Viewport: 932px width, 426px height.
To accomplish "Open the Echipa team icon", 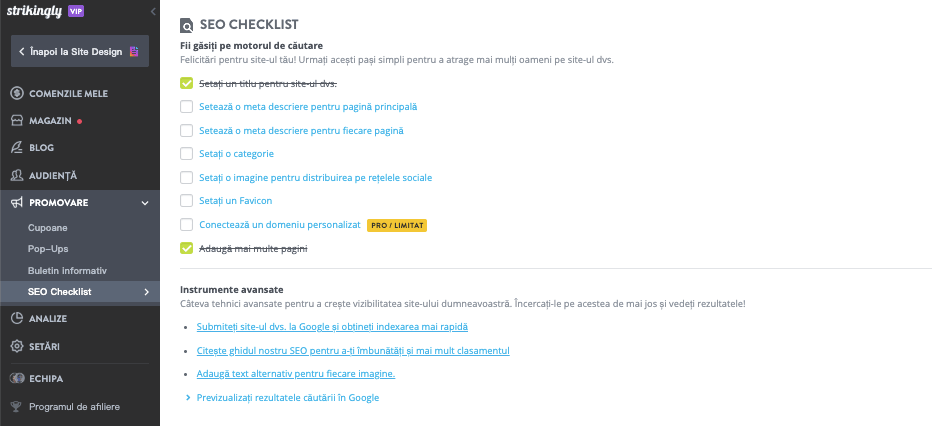I will [17, 379].
